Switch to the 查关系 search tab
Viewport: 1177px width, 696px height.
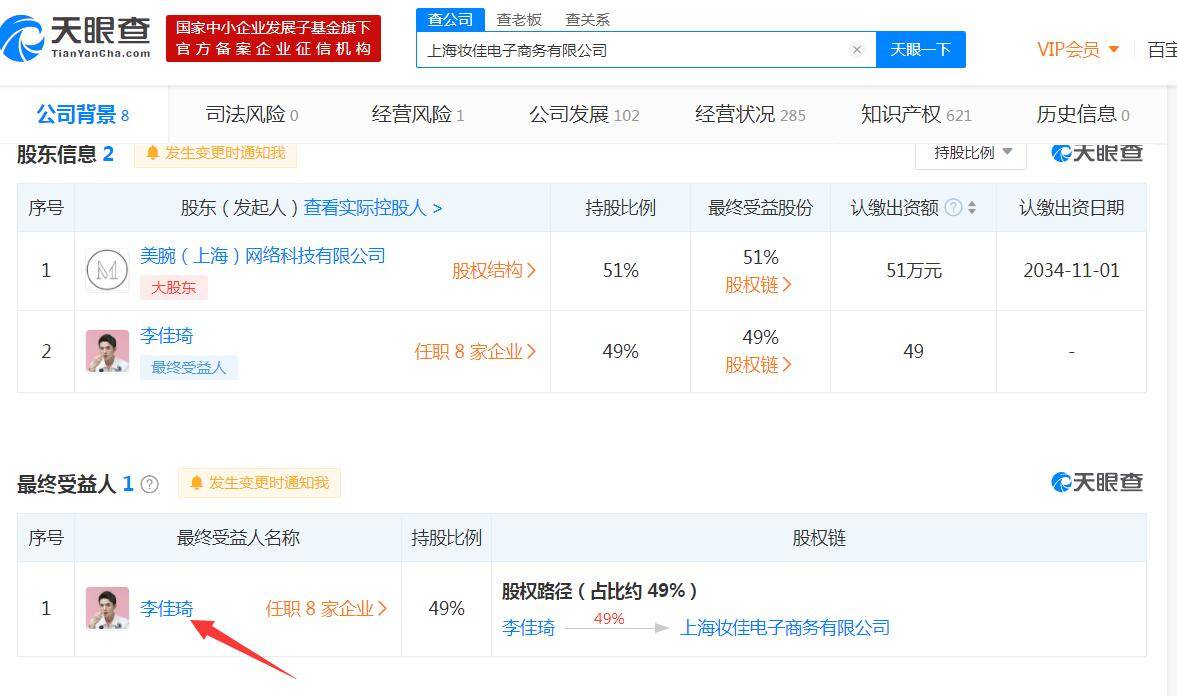tap(587, 20)
